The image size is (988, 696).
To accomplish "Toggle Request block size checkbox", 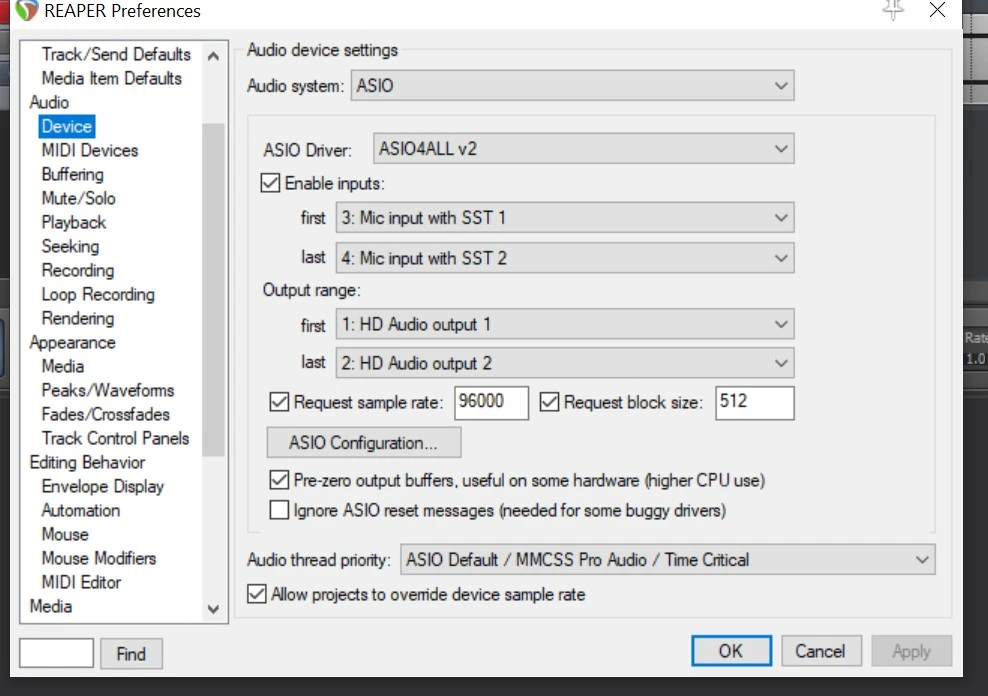I will (549, 403).
